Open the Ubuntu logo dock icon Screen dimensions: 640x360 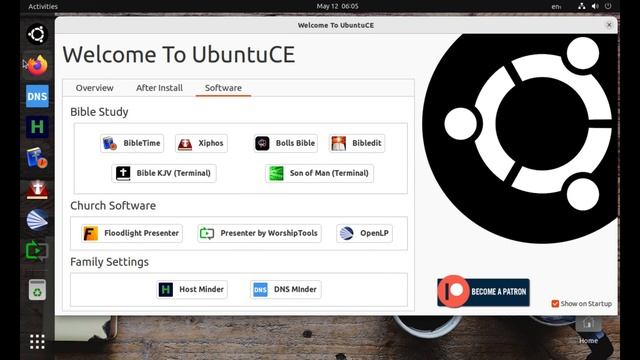coord(37,34)
